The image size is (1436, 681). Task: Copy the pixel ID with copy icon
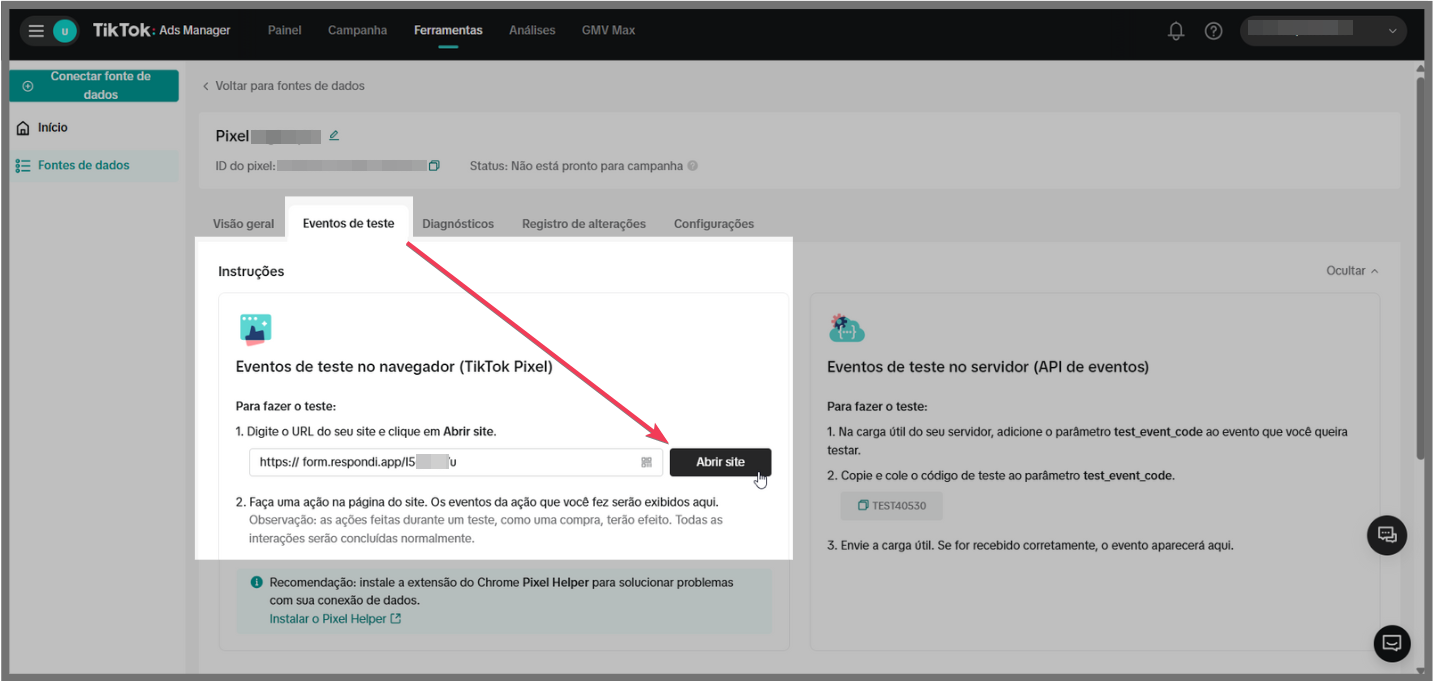tap(434, 166)
